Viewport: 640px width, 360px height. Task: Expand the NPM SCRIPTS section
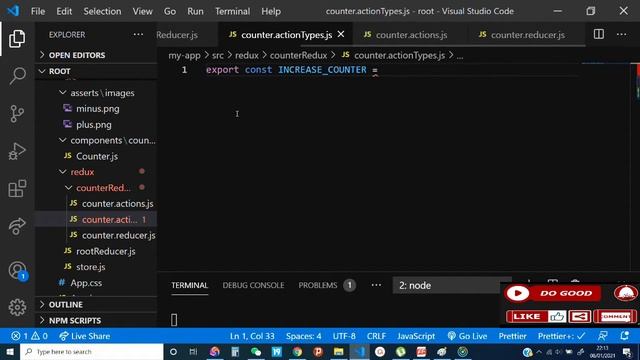point(96,320)
